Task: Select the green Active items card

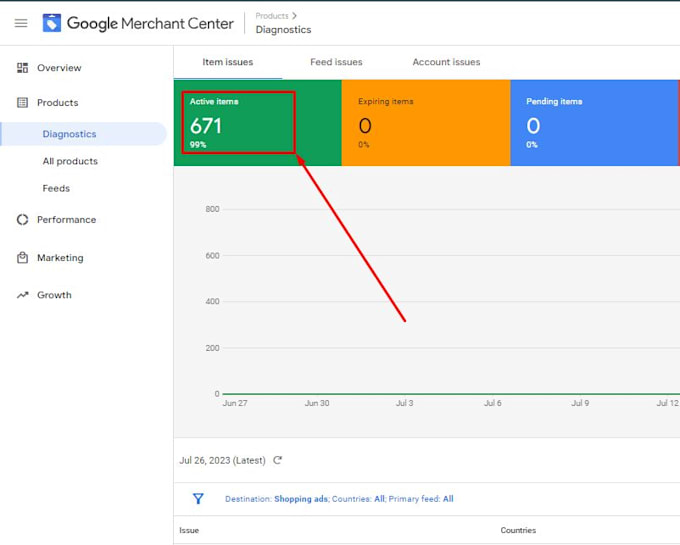Action: tap(257, 124)
